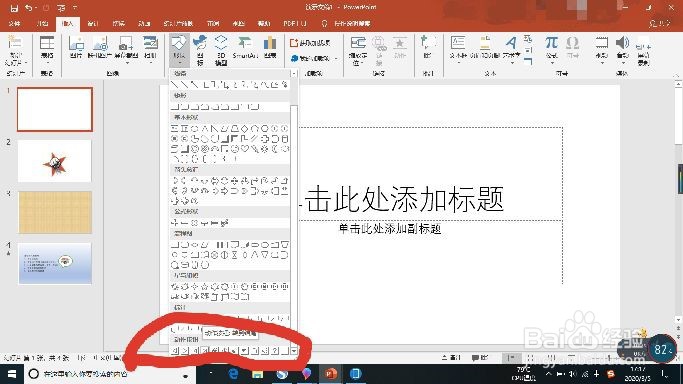Viewport: 683px width, 384px height.
Task: Expand the Photo Album dropdown arrow
Action: [151, 63]
